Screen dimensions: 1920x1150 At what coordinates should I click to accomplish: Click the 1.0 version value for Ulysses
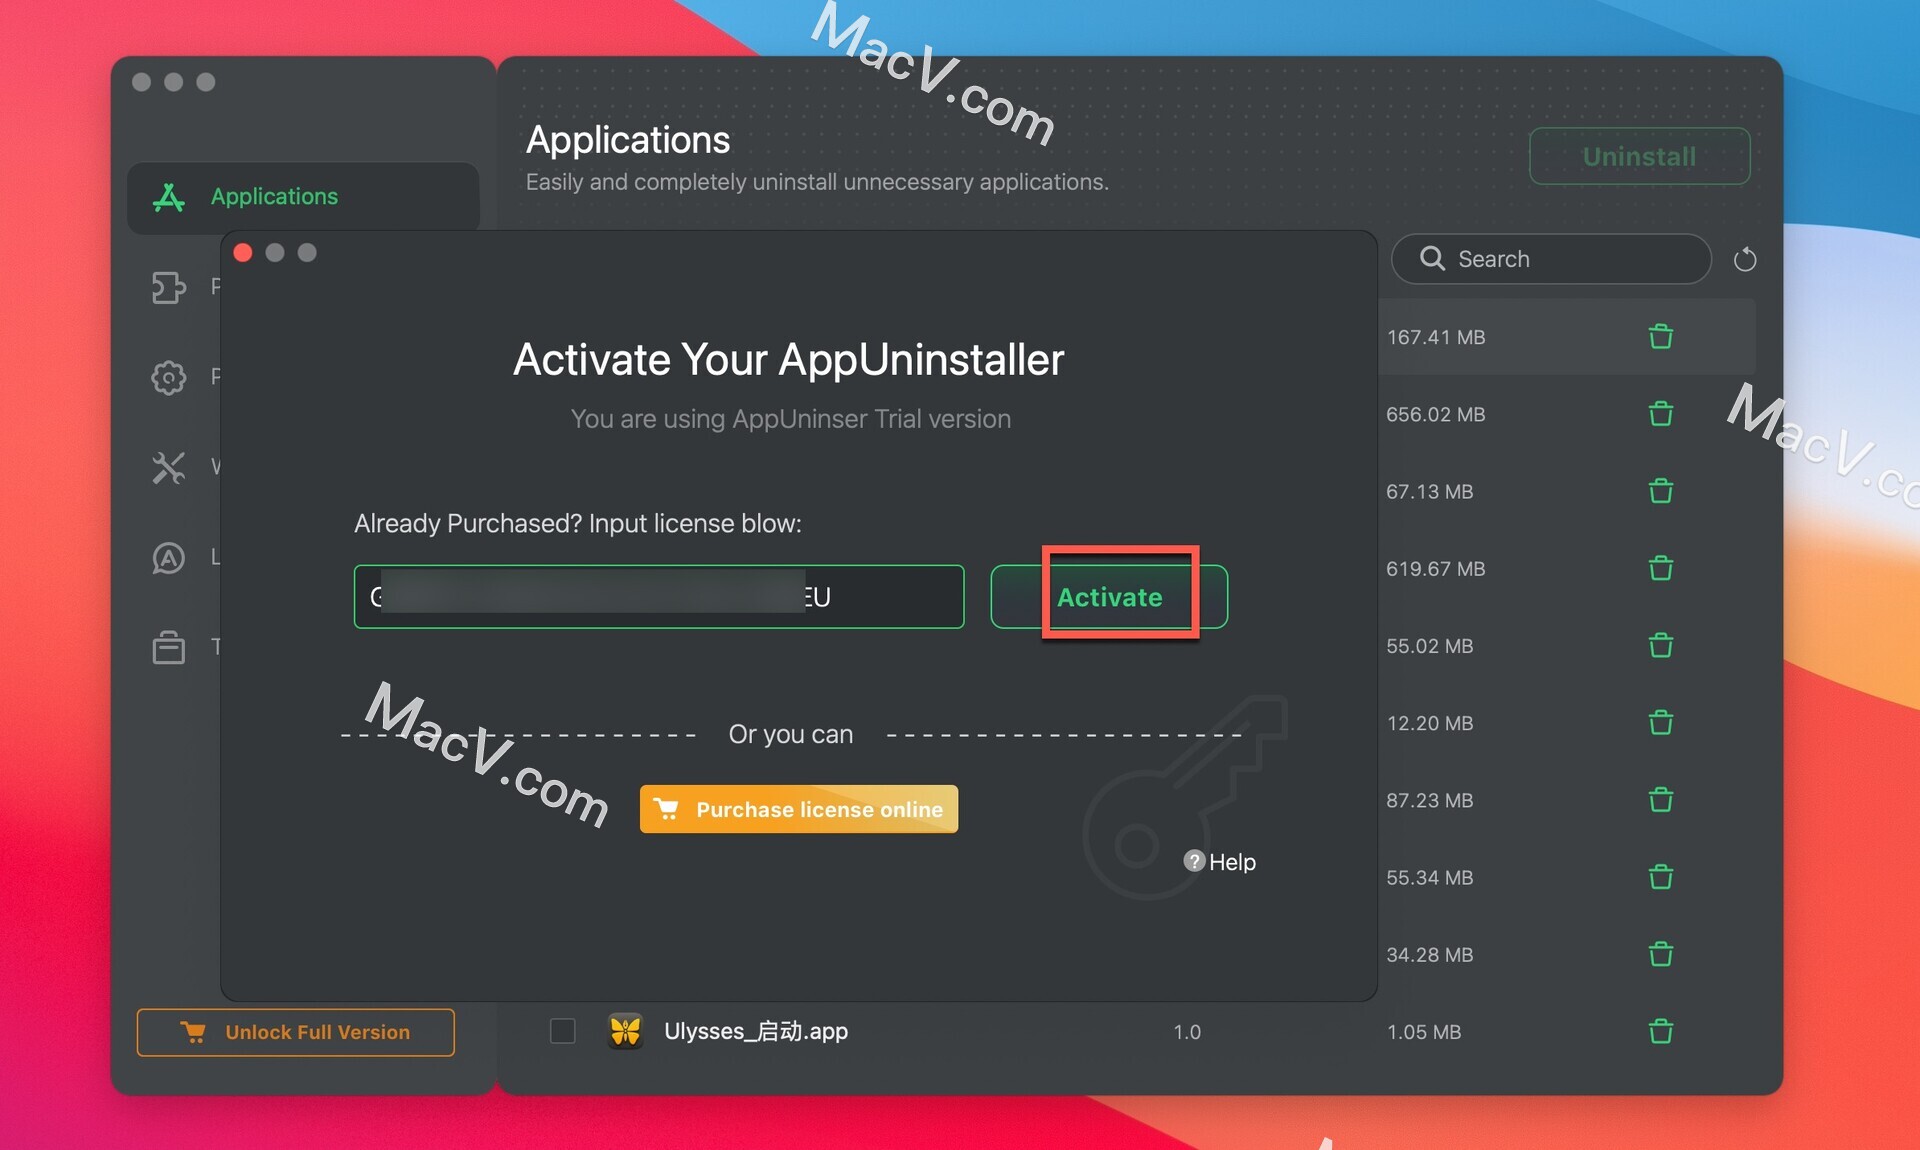[1187, 1032]
